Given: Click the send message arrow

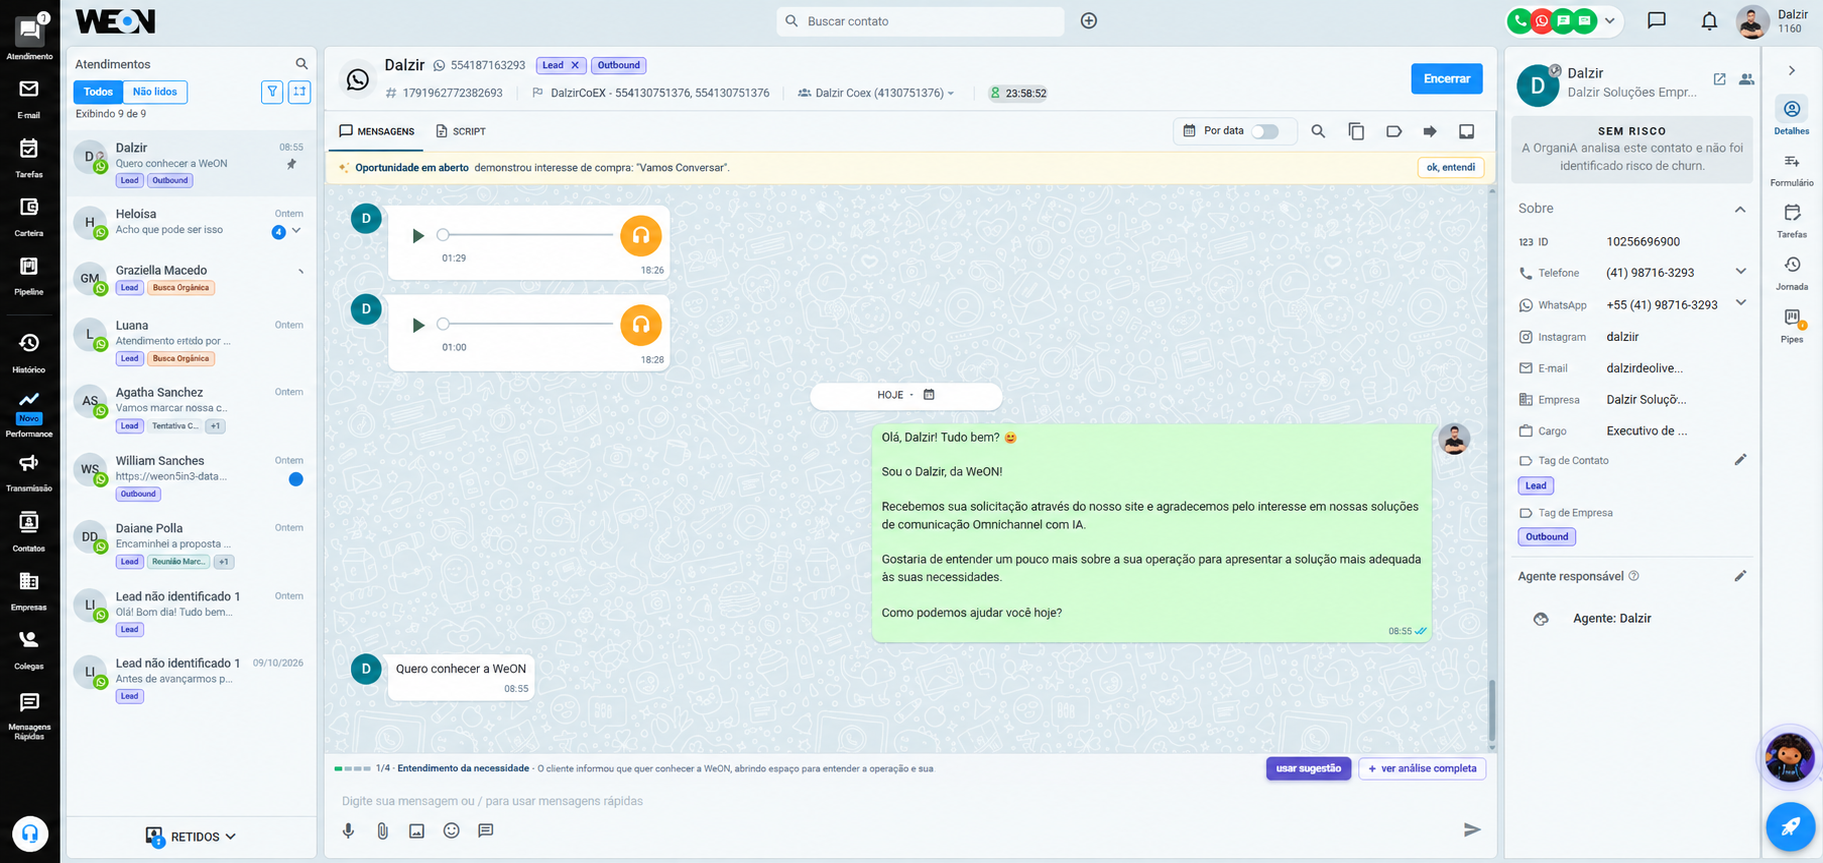Looking at the screenshot, I should pos(1472,830).
